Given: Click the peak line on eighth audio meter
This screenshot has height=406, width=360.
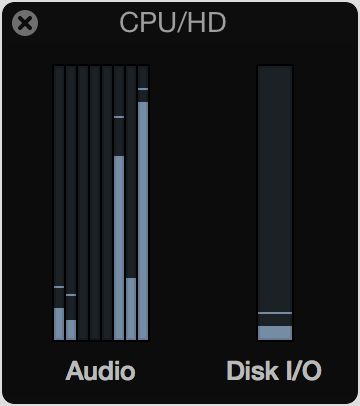Looking at the screenshot, I should click(143, 89).
